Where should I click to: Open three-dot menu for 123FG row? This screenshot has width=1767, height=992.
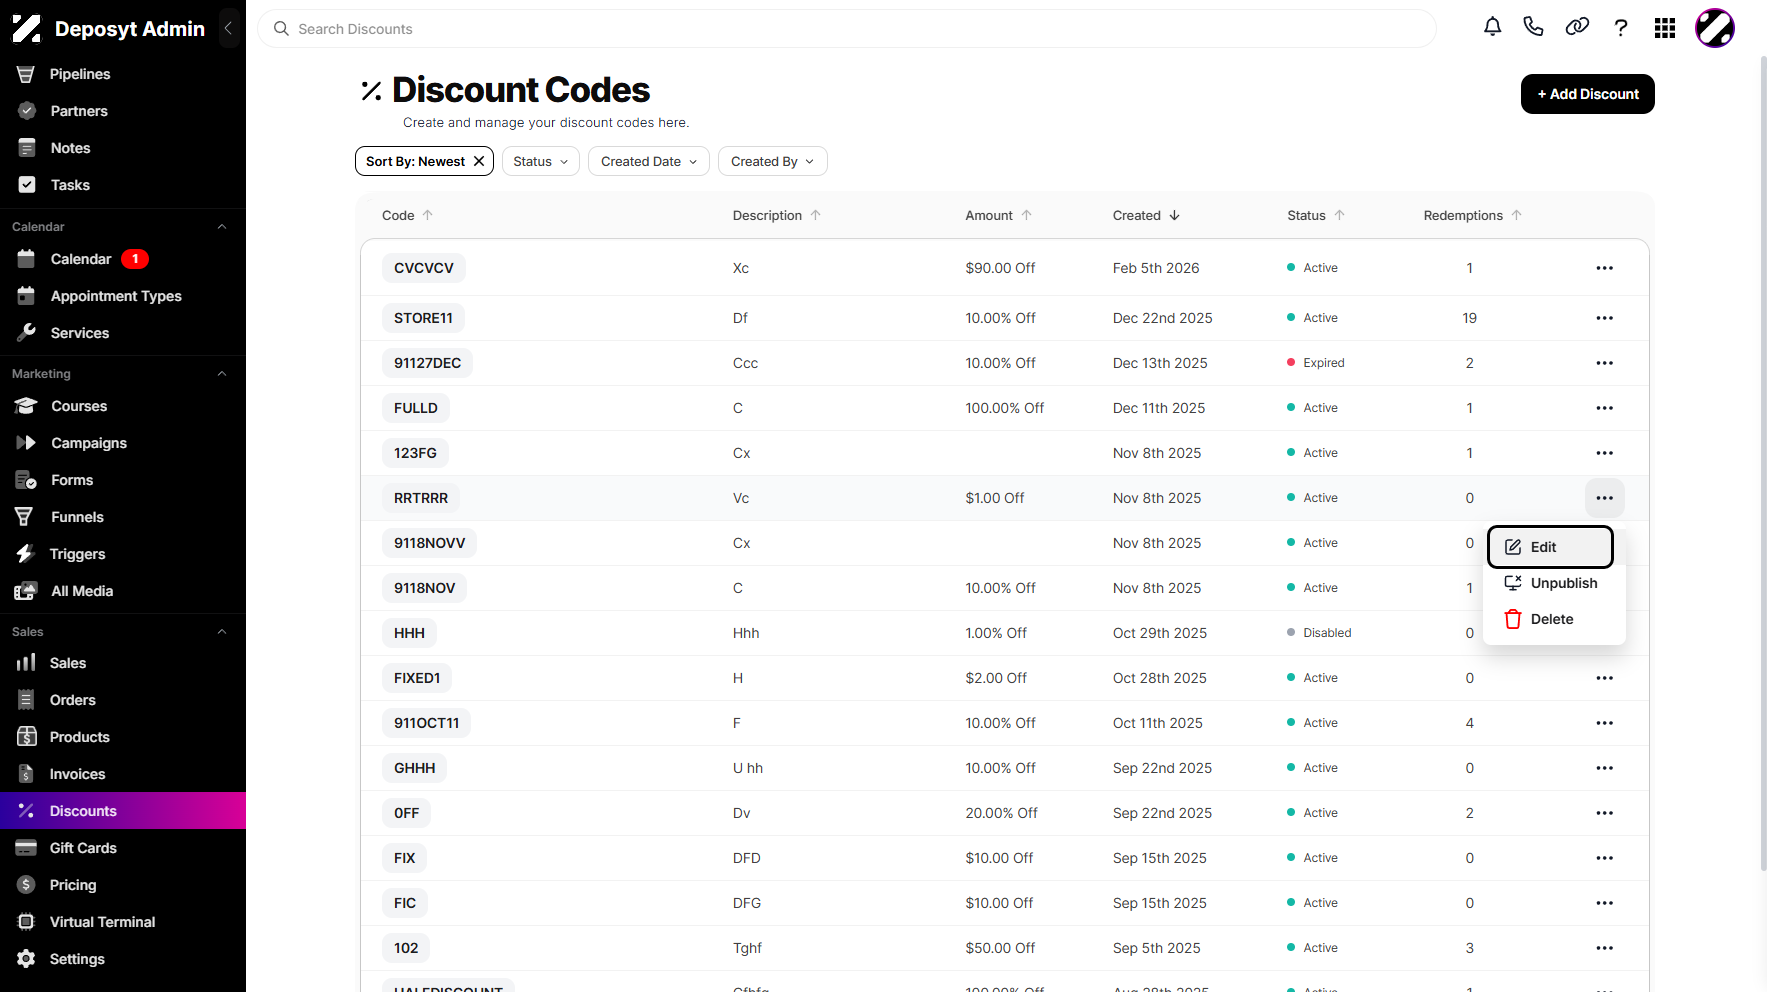pos(1605,453)
